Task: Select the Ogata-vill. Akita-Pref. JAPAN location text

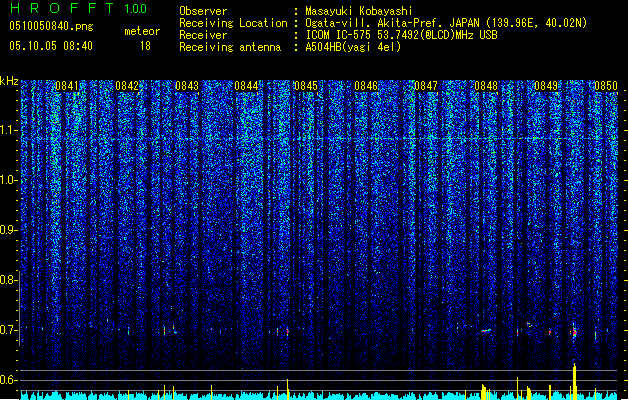Action: [446, 23]
